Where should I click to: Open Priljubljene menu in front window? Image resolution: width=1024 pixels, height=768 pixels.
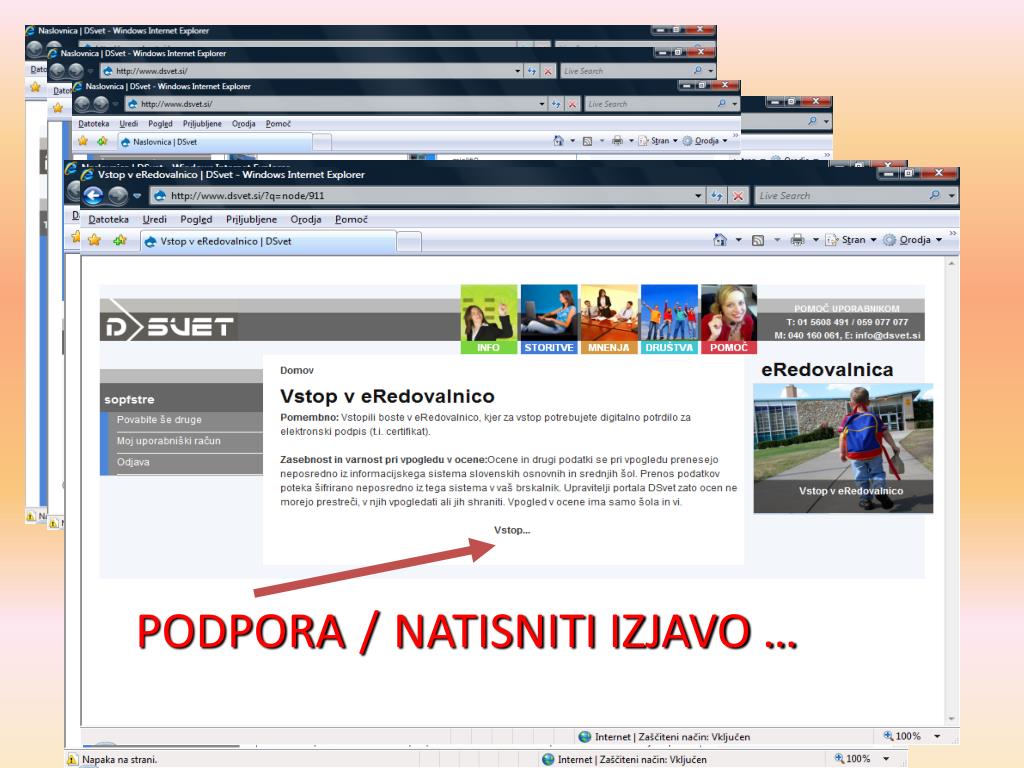pyautogui.click(x=251, y=219)
